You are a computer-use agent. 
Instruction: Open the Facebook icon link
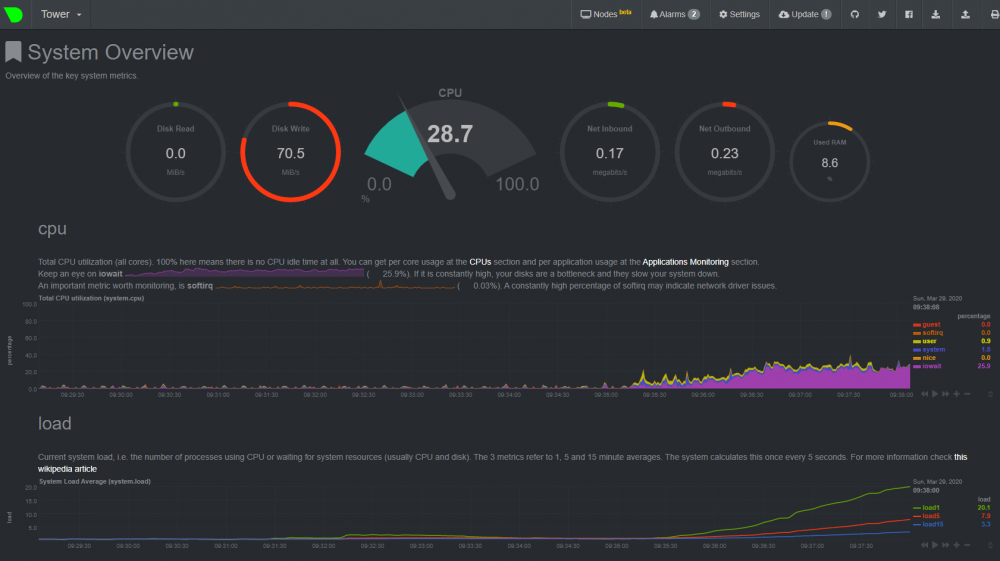[909, 14]
